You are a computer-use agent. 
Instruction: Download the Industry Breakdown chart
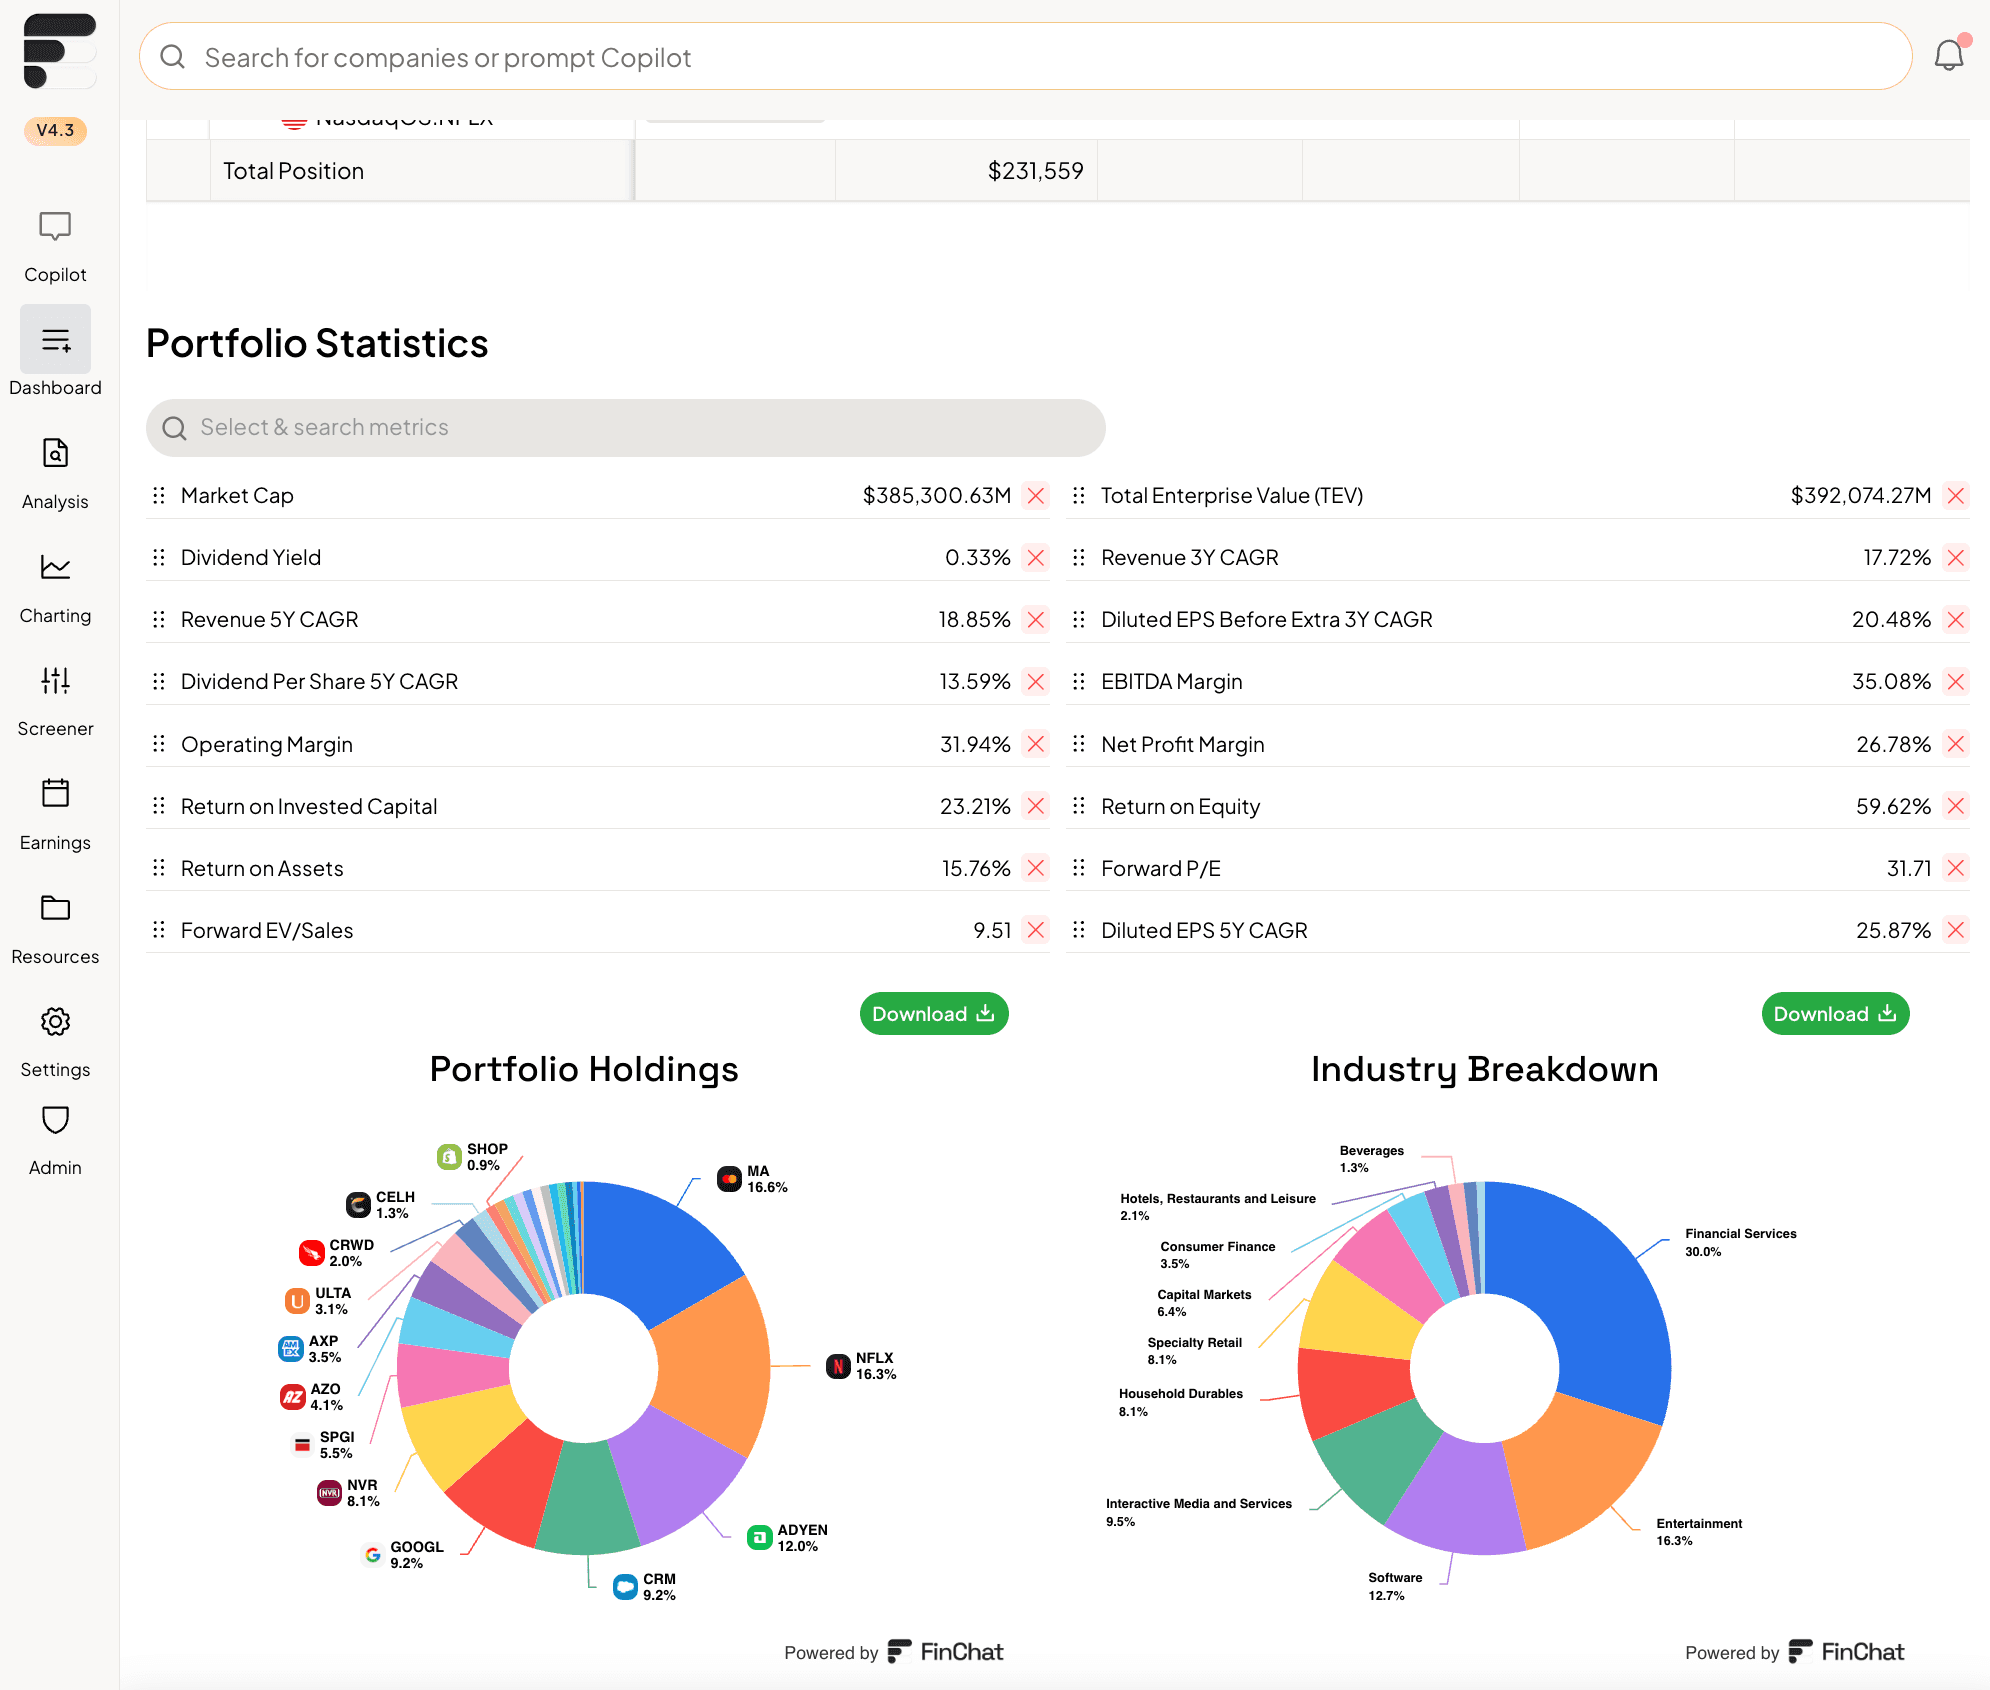tap(1835, 1014)
